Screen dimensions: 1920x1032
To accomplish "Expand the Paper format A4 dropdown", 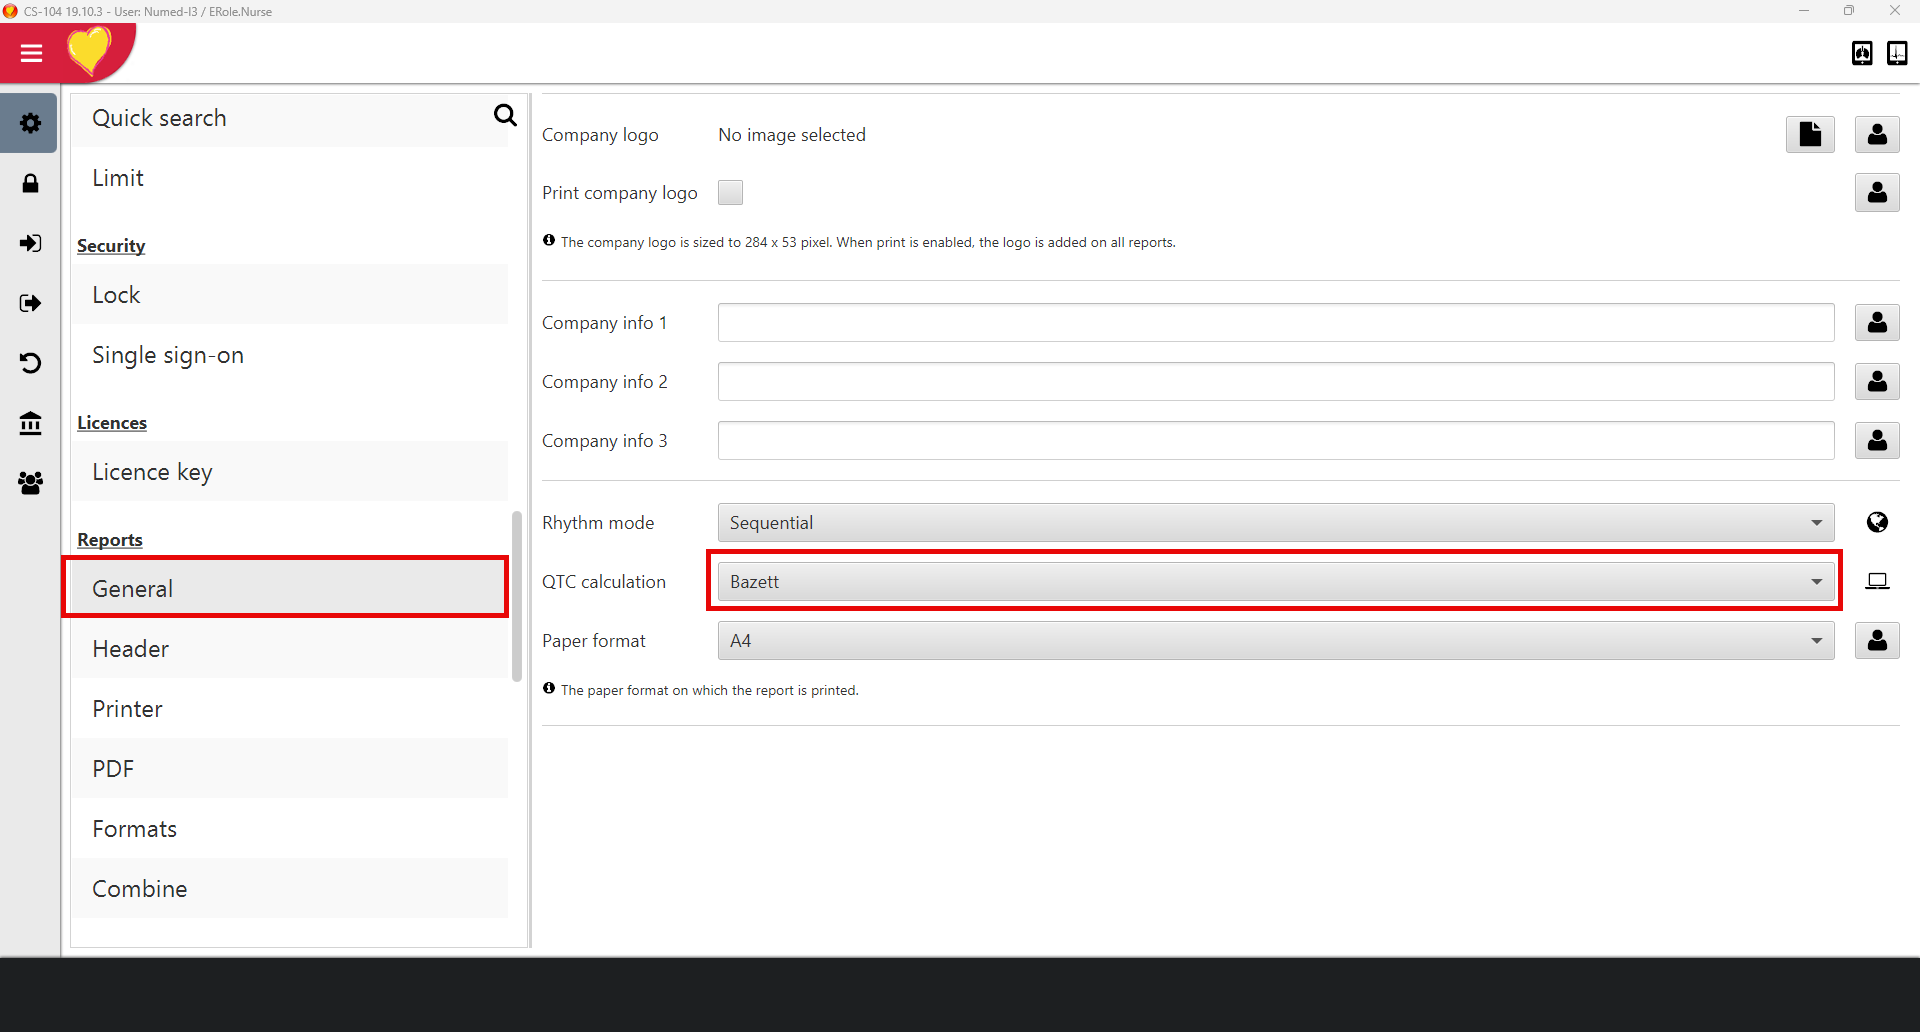I will point(1275,640).
